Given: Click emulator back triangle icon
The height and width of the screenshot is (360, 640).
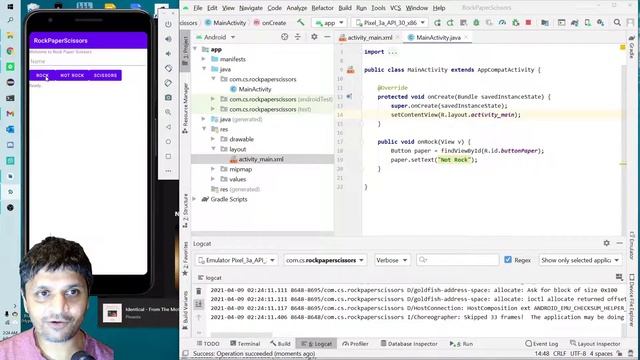Looking at the screenshot, I should 168,127.
